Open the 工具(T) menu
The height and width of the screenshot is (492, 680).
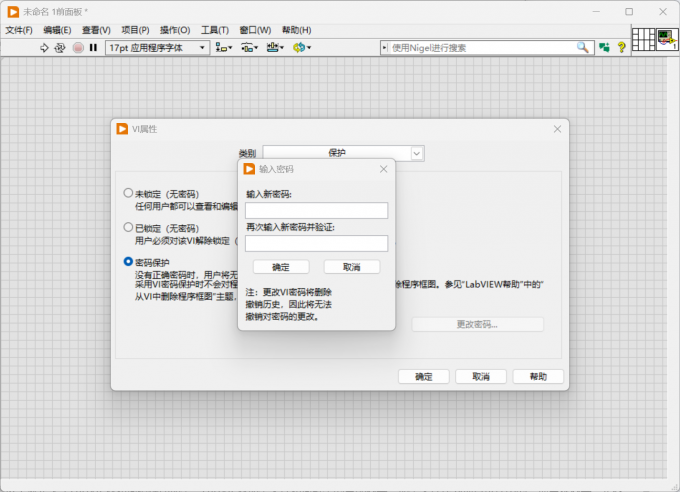pos(215,30)
